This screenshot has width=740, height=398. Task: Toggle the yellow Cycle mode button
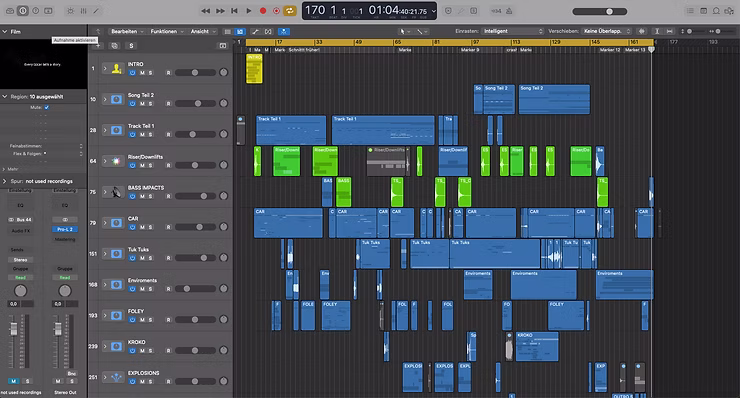[289, 10]
